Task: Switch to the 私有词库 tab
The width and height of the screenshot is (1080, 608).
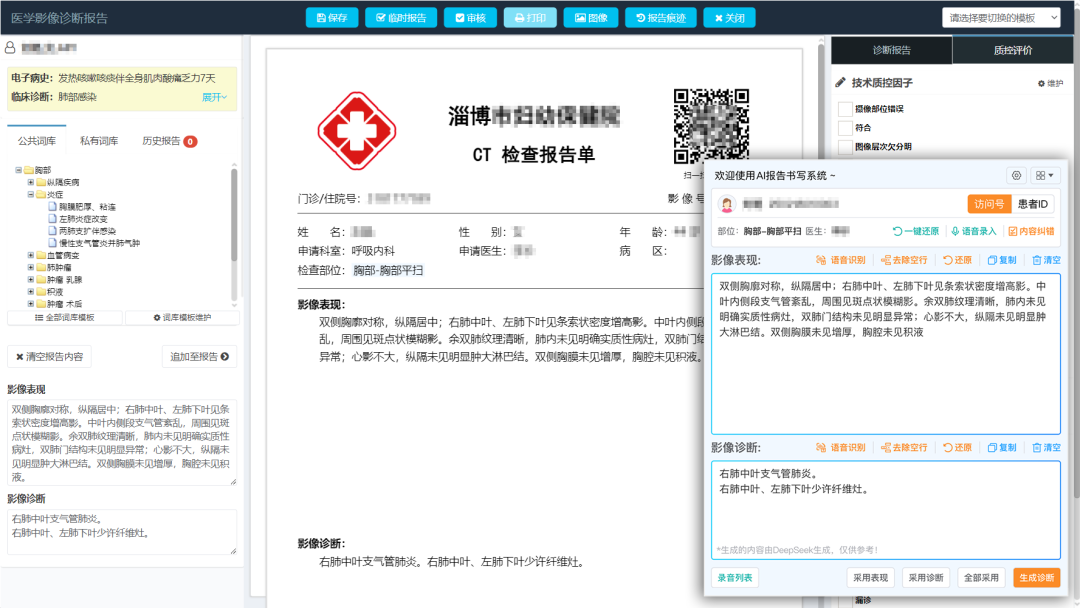Action: click(x=98, y=141)
